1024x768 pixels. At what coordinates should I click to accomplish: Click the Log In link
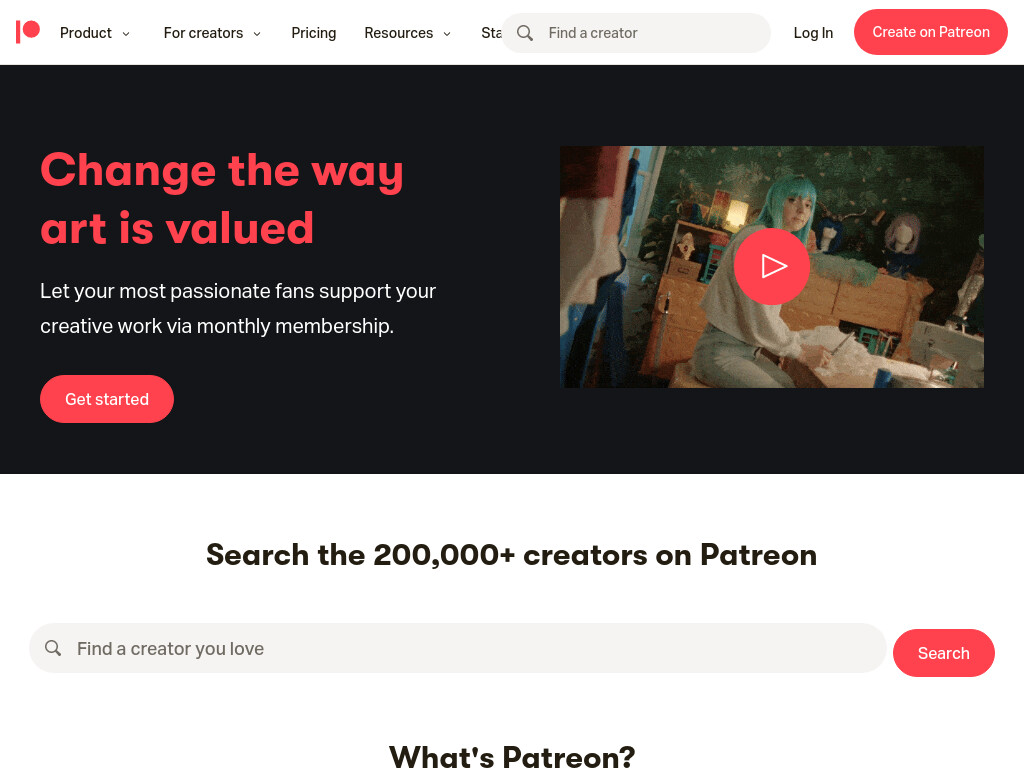click(813, 33)
